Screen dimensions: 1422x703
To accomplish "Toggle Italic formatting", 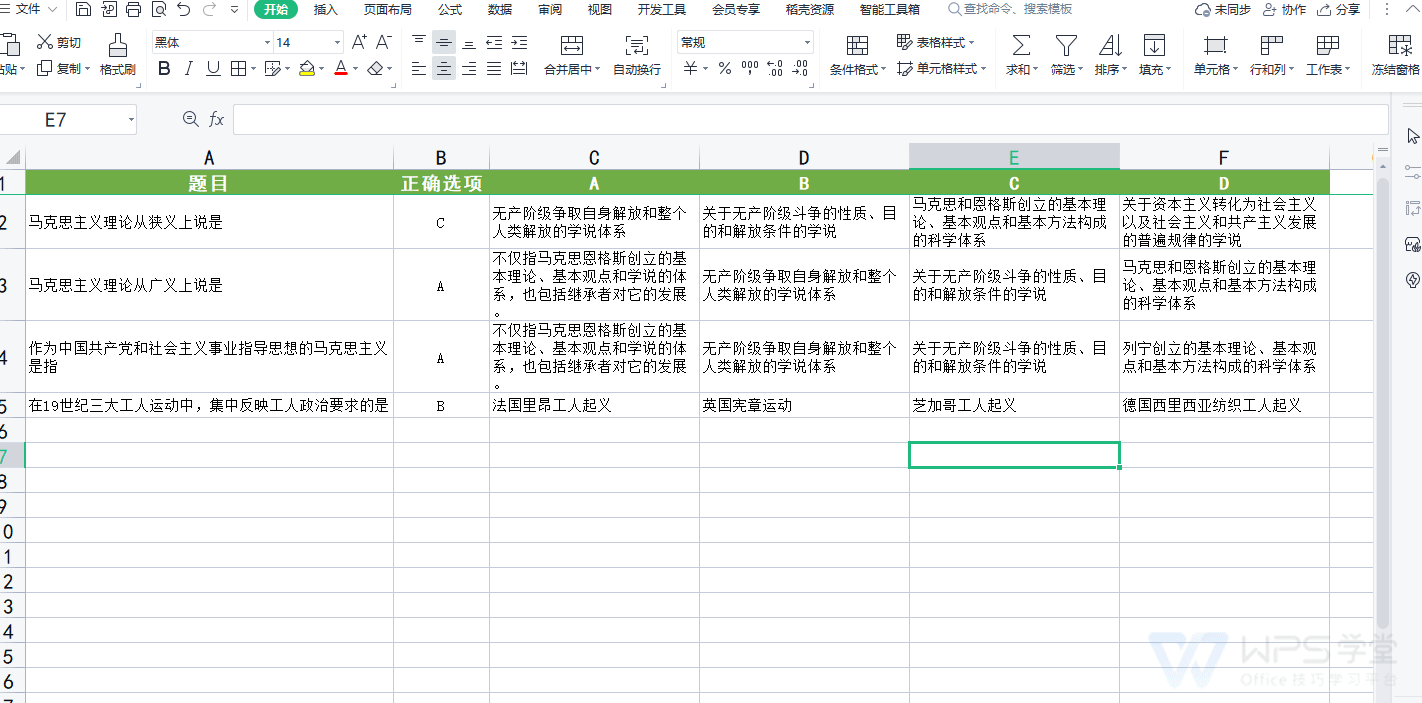I will 189,68.
